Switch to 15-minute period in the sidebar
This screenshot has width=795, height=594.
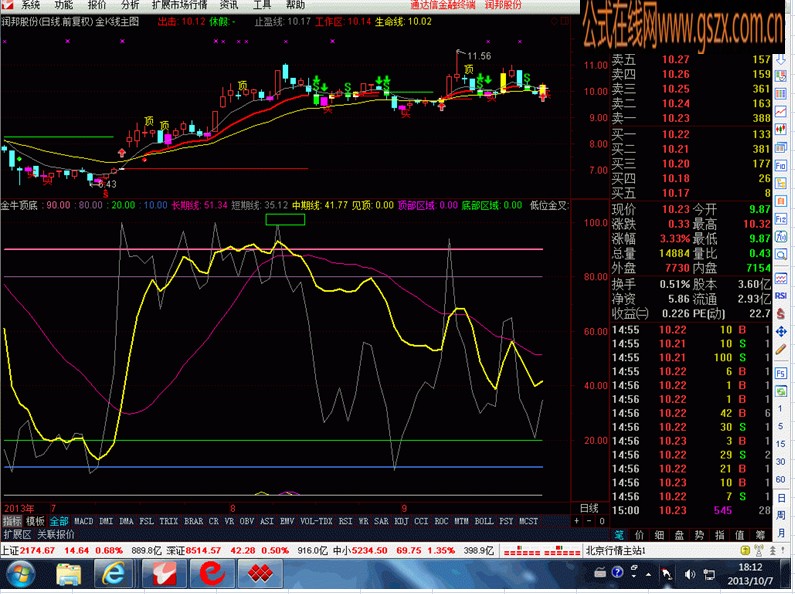click(781, 444)
